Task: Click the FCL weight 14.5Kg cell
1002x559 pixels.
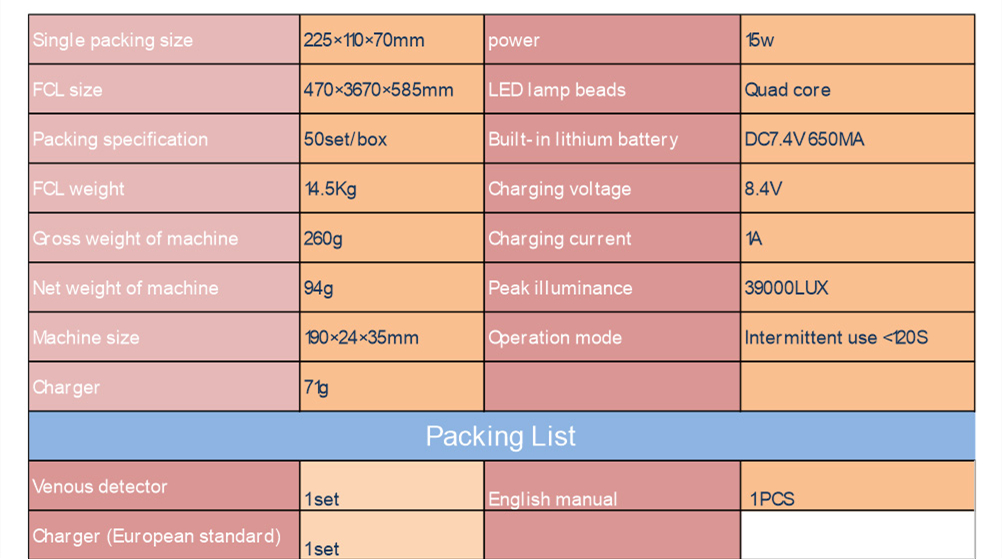Action: [x=392, y=188]
